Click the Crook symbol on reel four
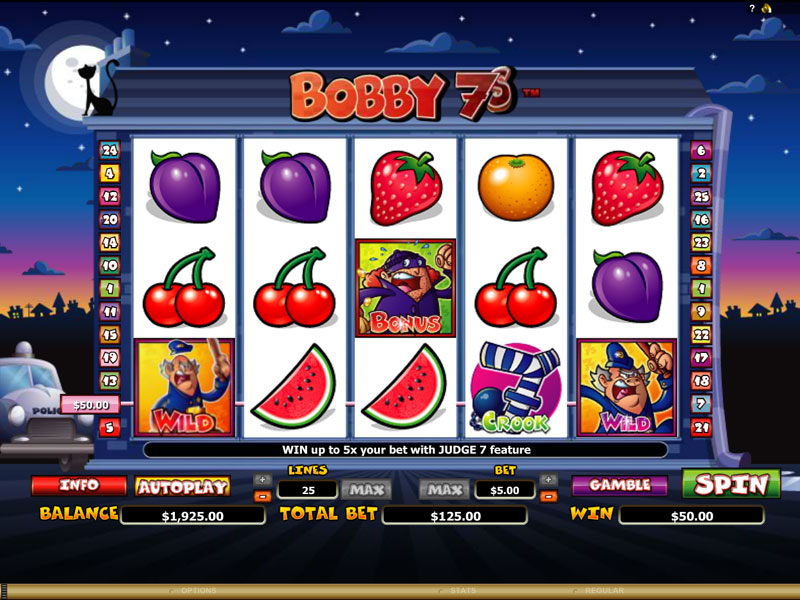This screenshot has width=800, height=600. click(516, 388)
